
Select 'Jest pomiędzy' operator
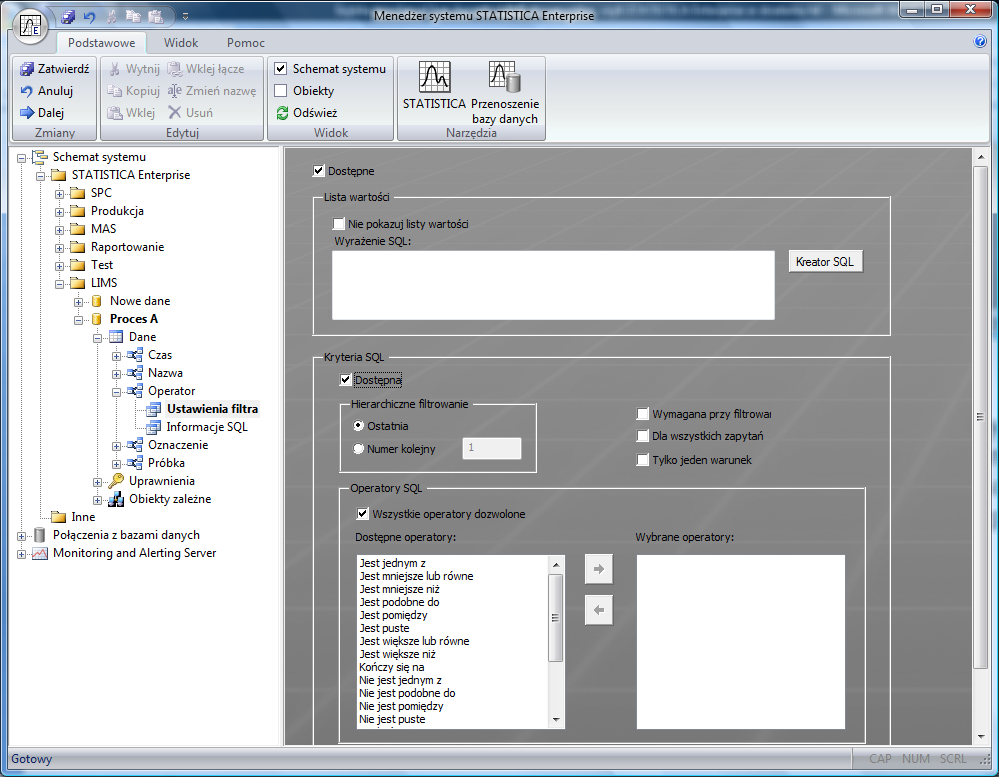(393, 615)
